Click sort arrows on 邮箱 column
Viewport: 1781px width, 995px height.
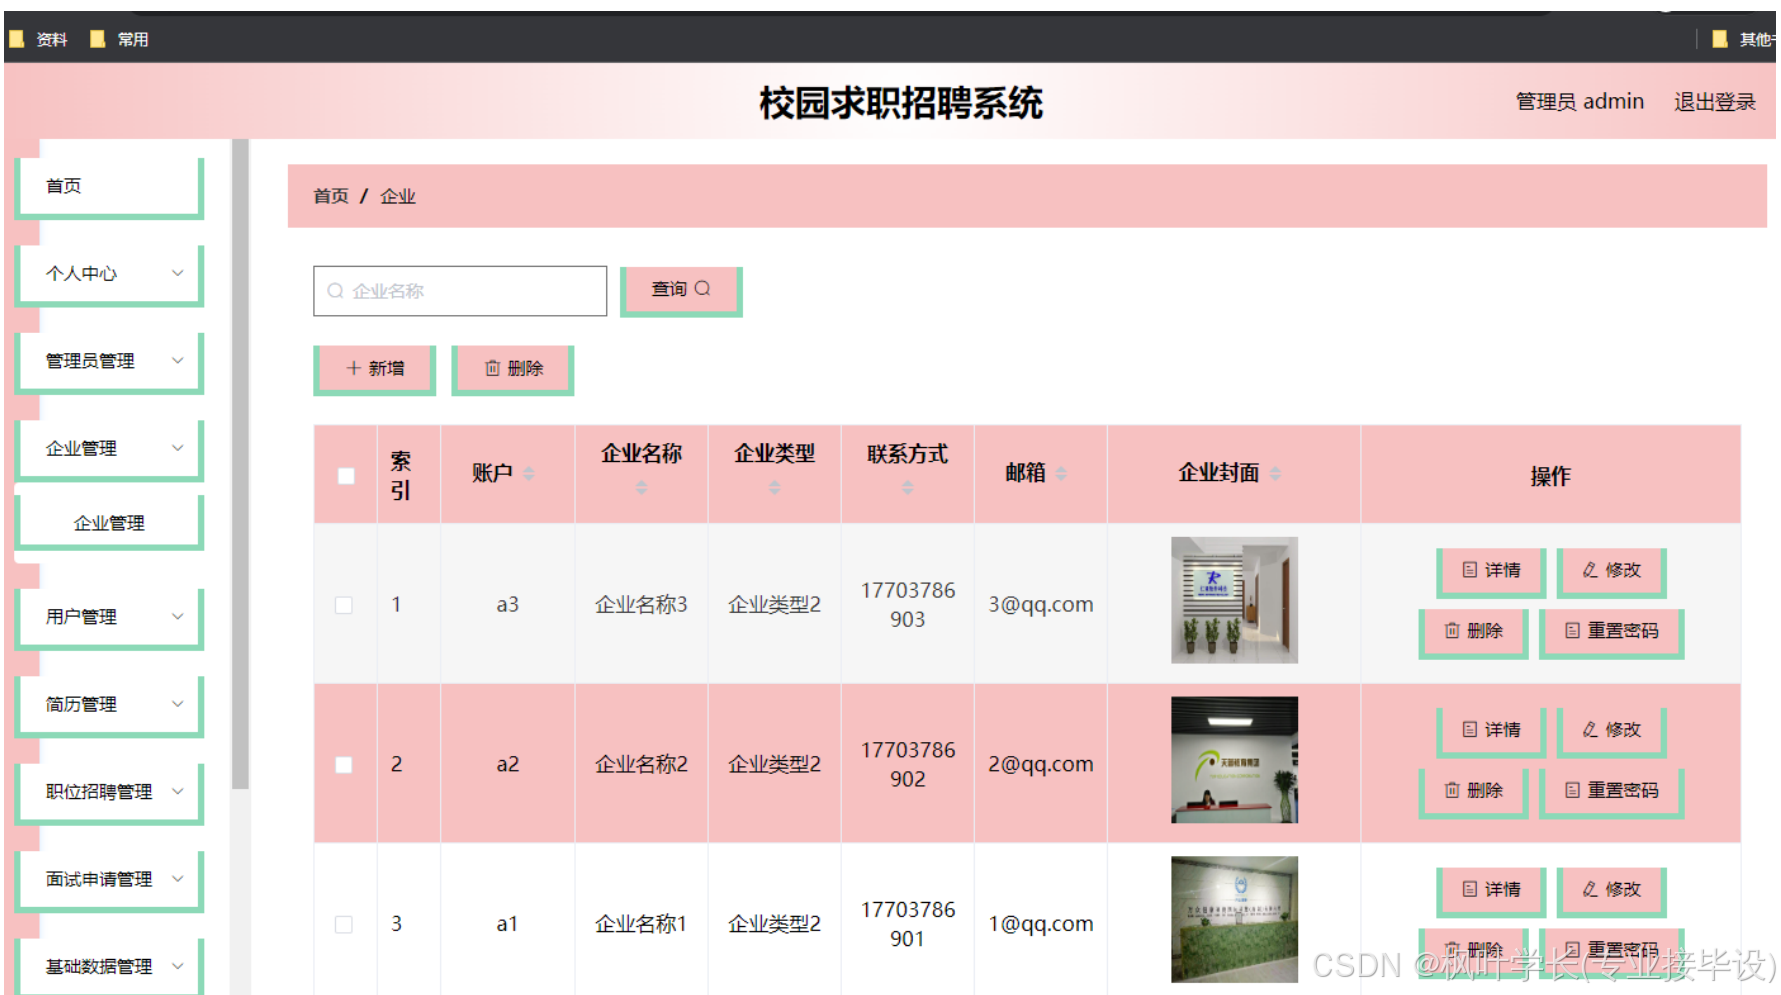tap(1061, 473)
